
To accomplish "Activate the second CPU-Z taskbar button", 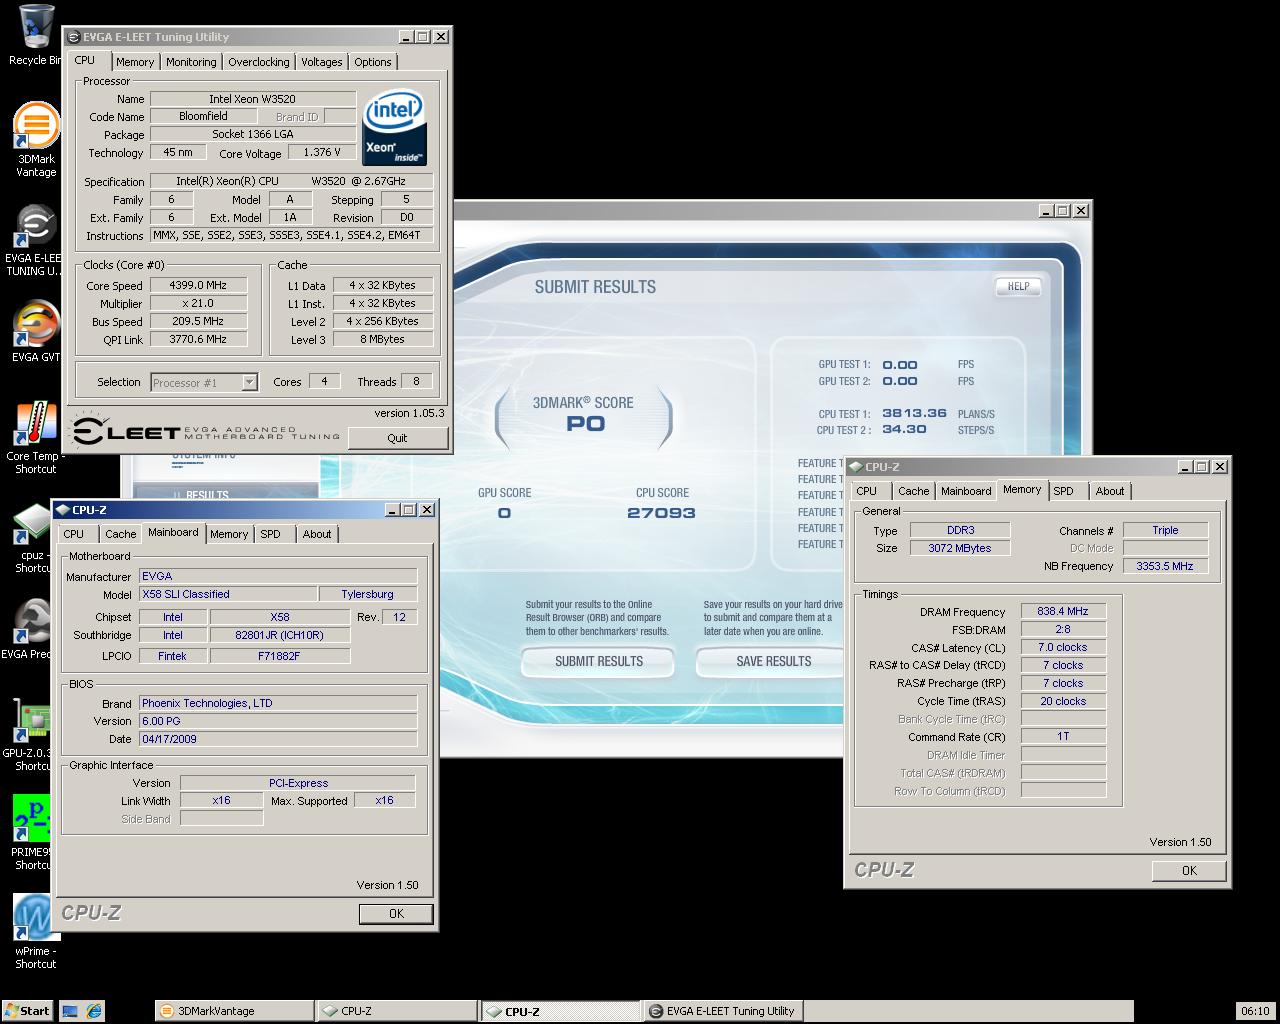I will click(560, 1011).
